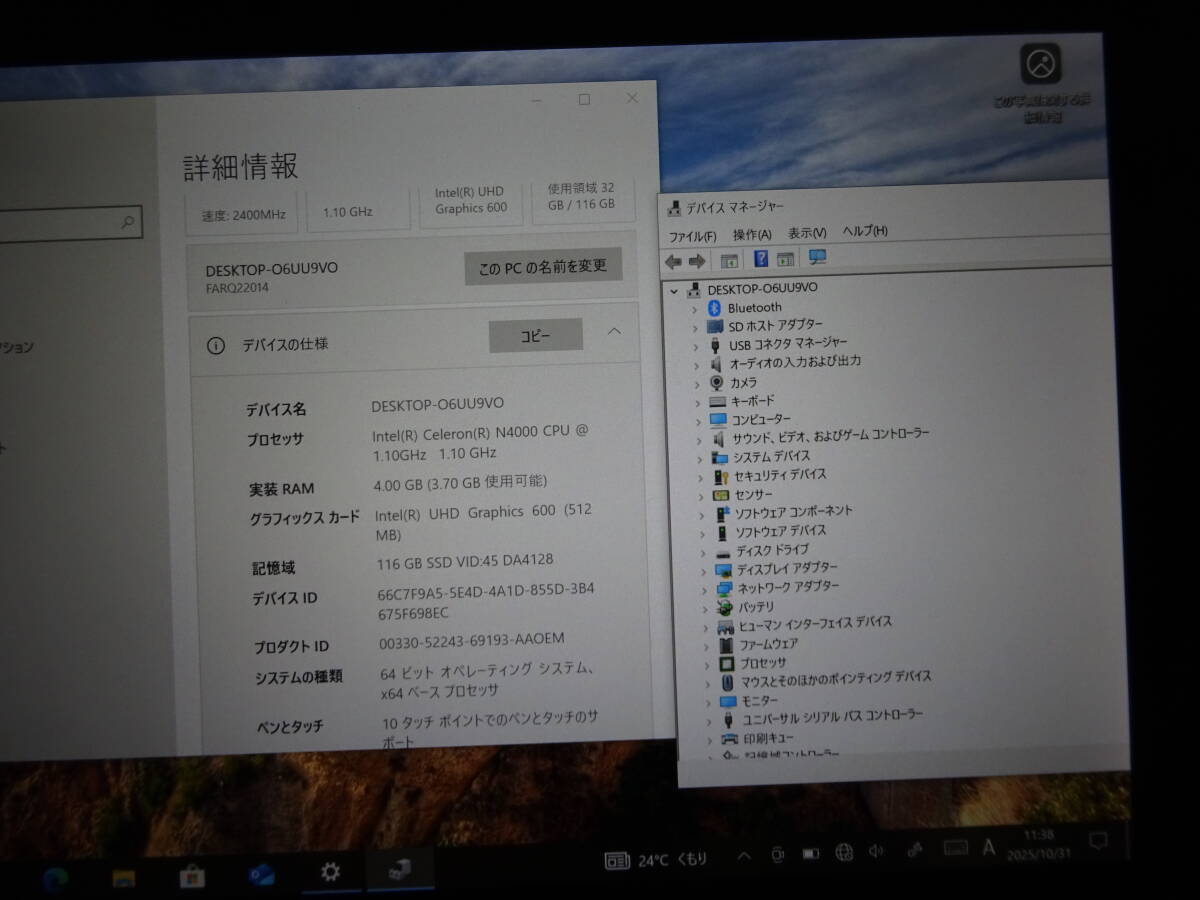The width and height of the screenshot is (1200, 900).
Task: Click the センサー icon in the tree
Action: (x=721, y=495)
